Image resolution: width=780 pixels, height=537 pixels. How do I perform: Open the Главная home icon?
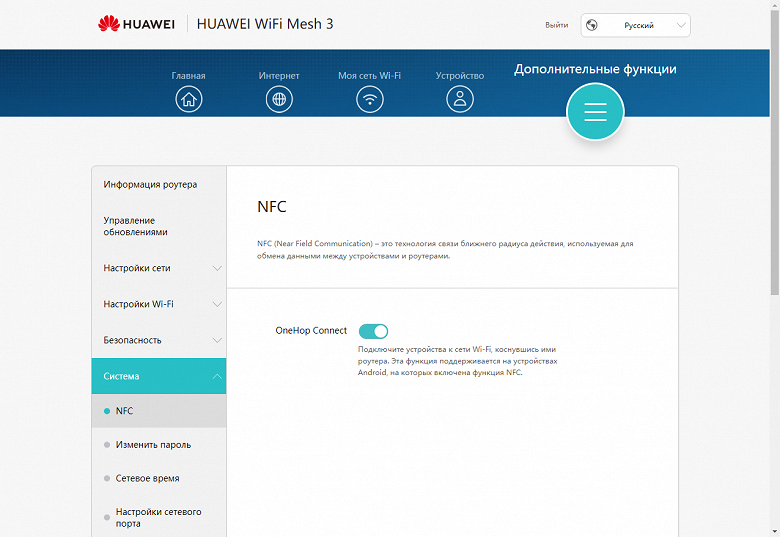pos(189,99)
